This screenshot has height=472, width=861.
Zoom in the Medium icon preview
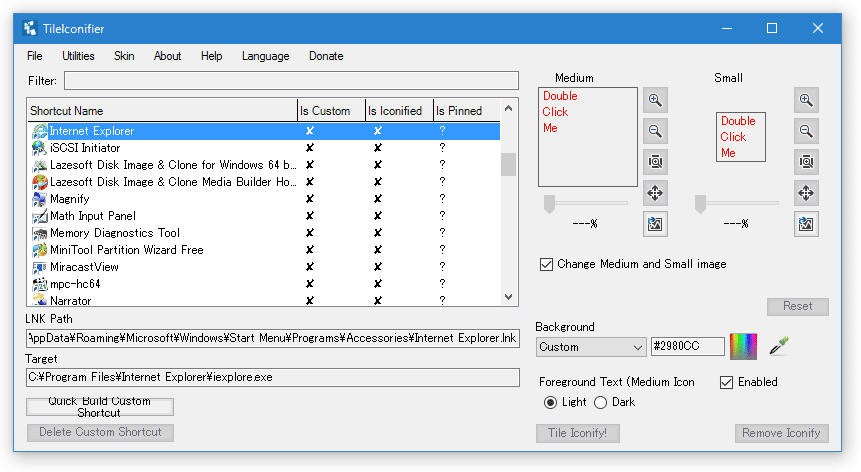(x=655, y=100)
